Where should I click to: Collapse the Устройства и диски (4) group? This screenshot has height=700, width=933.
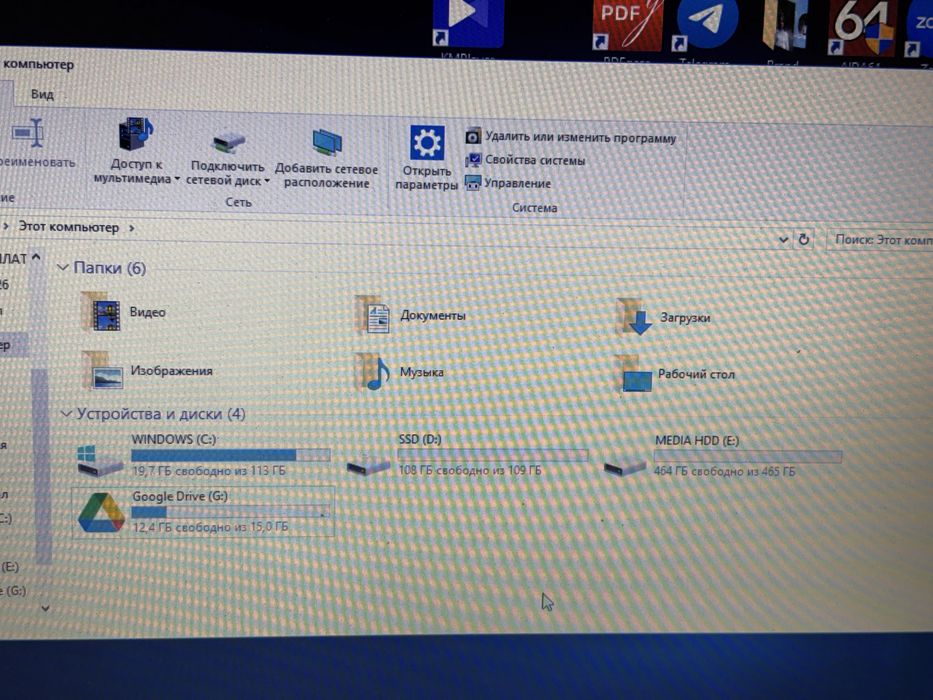(x=66, y=413)
